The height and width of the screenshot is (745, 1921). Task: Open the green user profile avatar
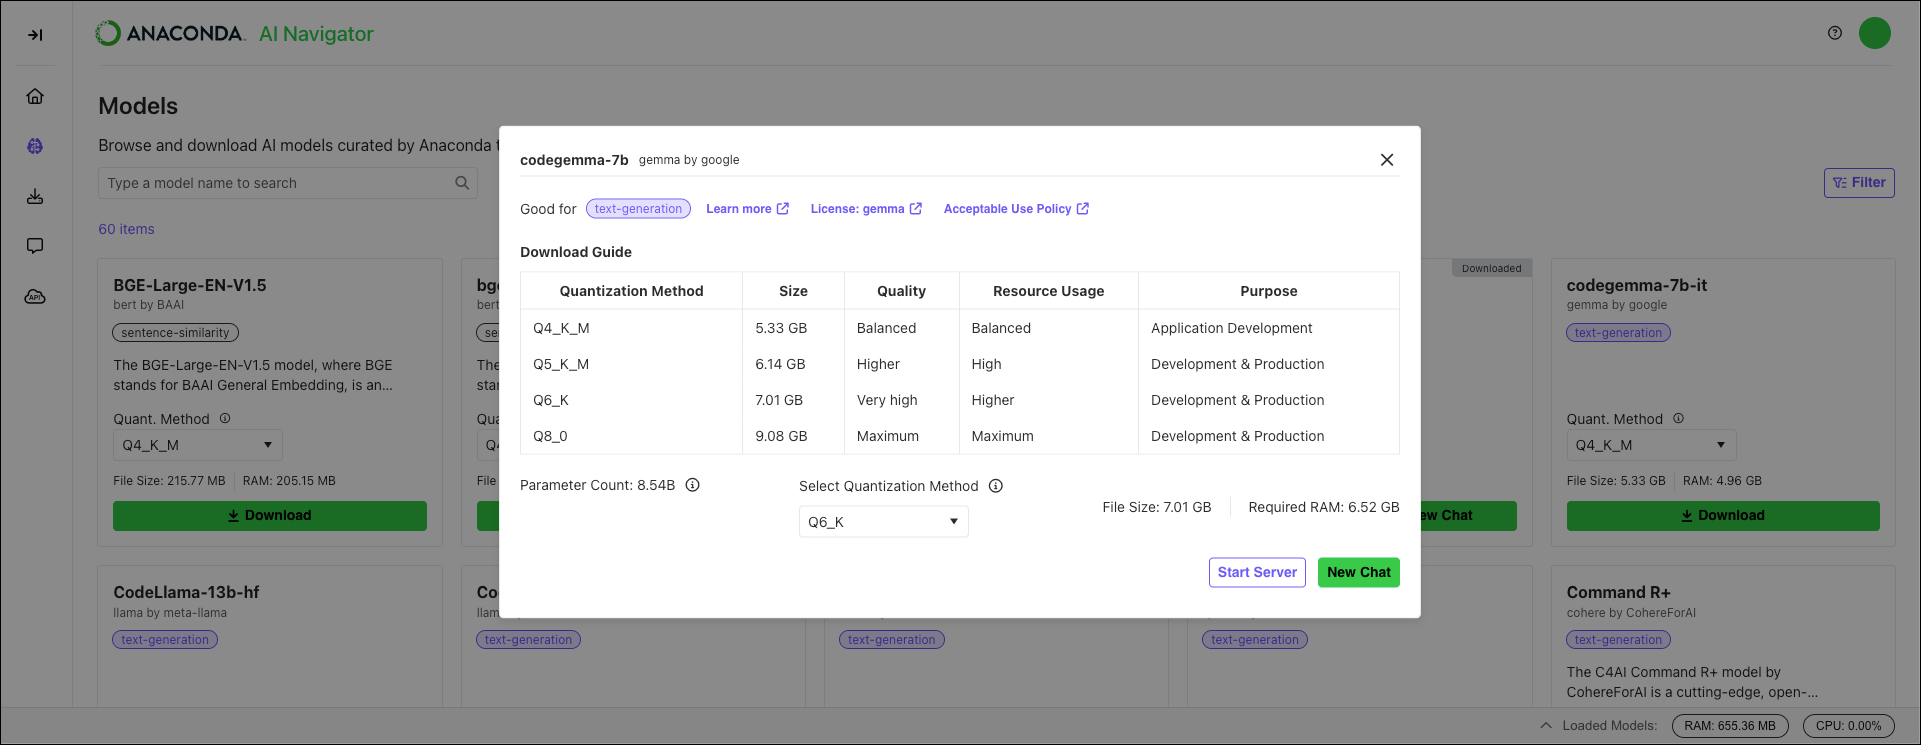pos(1875,33)
